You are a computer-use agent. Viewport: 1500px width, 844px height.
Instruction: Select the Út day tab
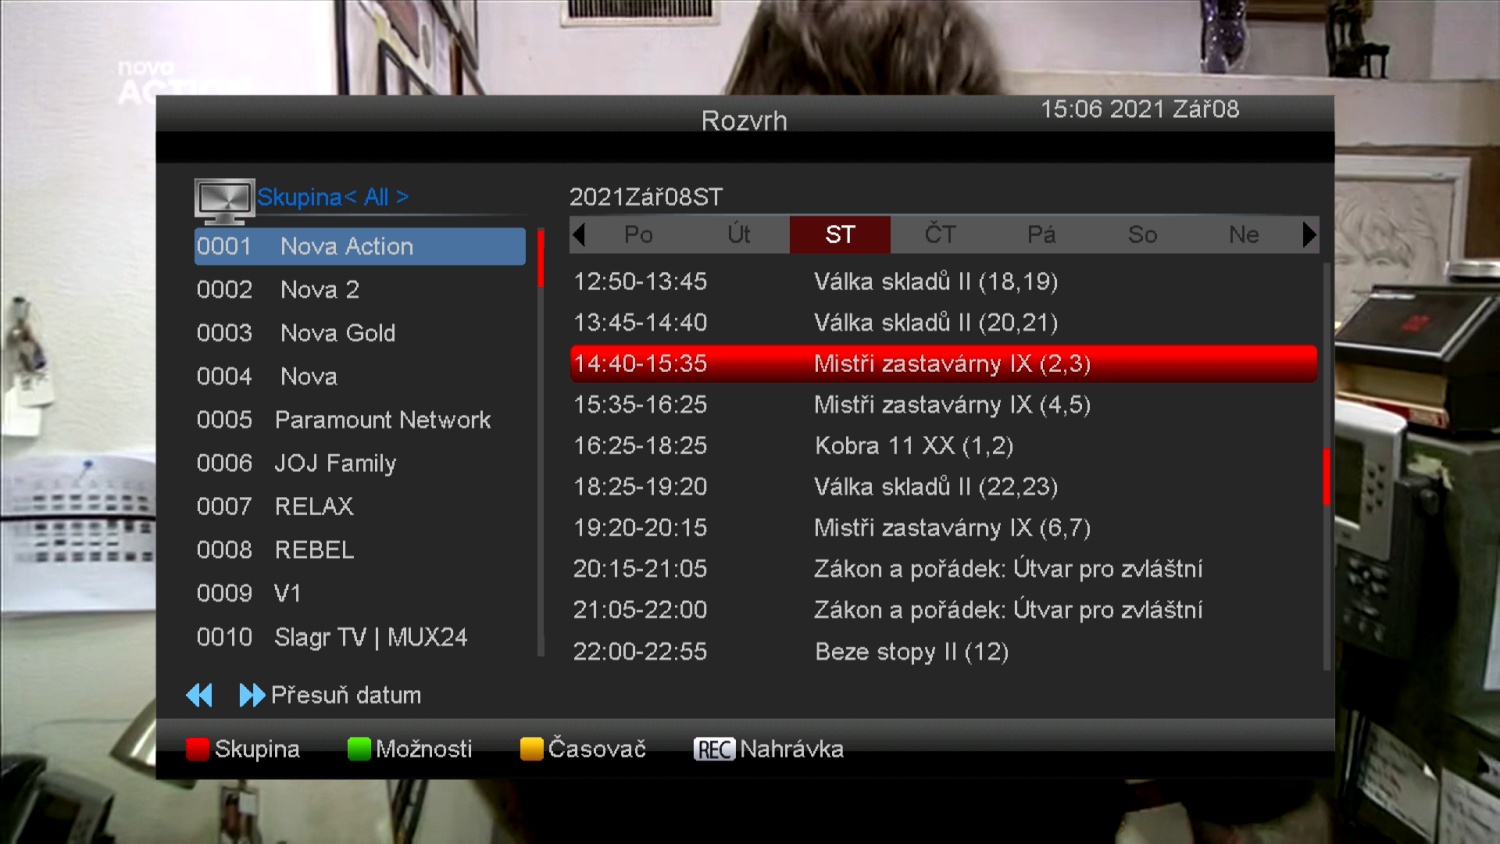click(x=739, y=235)
